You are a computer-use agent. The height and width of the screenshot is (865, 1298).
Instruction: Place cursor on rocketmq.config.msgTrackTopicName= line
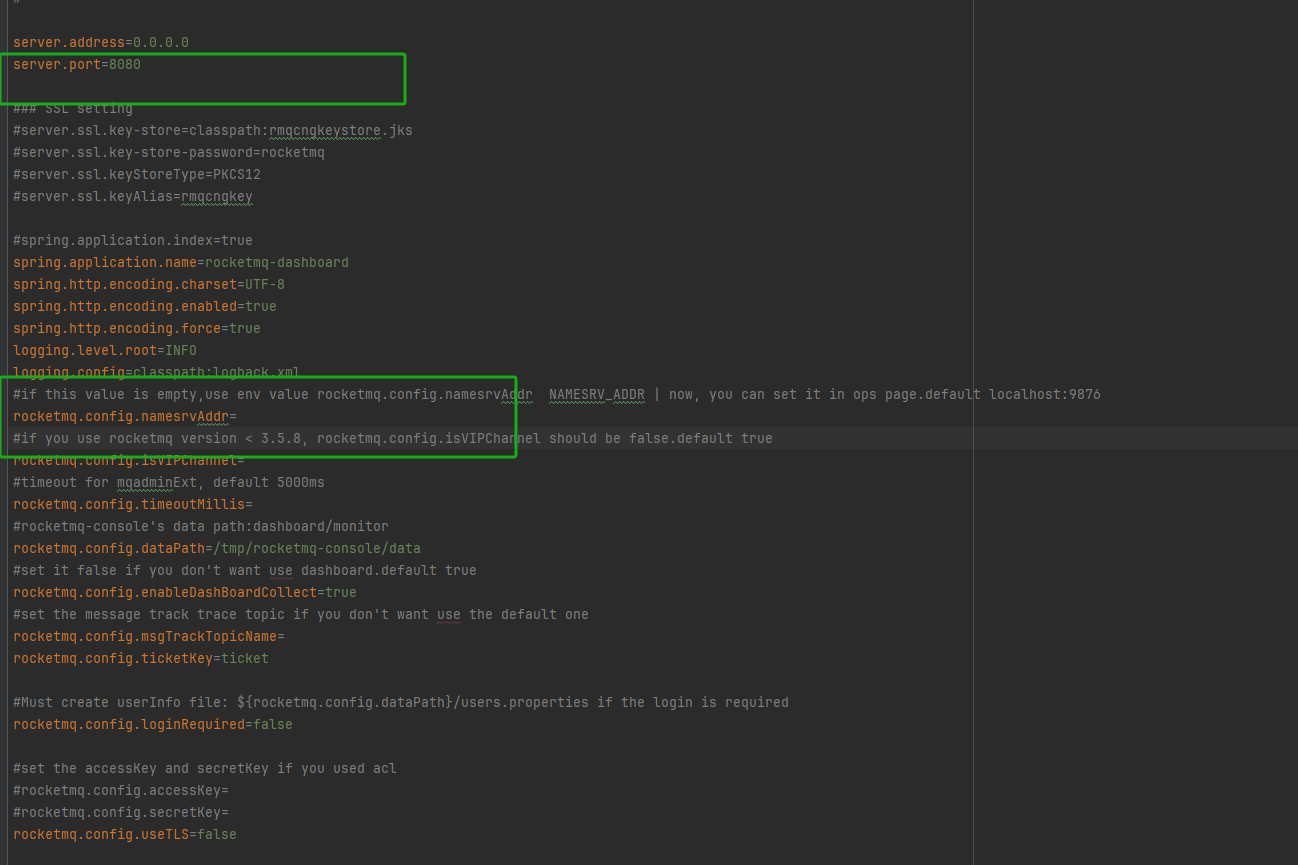[x=149, y=637]
